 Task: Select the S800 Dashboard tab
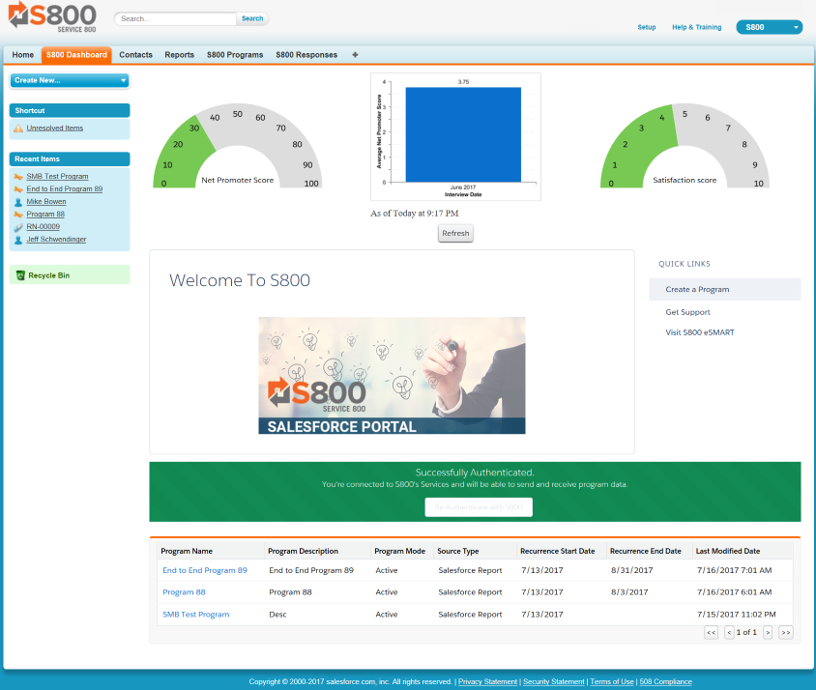coord(76,55)
